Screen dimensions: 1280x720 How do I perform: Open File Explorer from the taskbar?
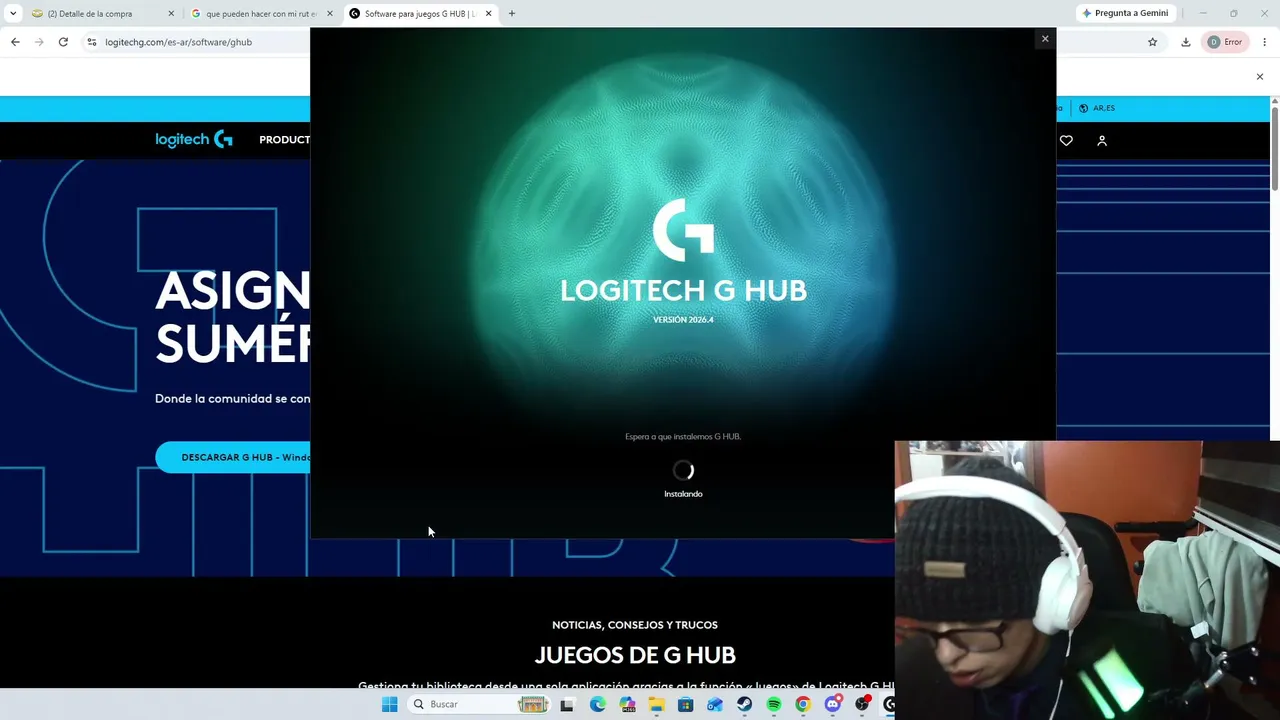click(656, 704)
